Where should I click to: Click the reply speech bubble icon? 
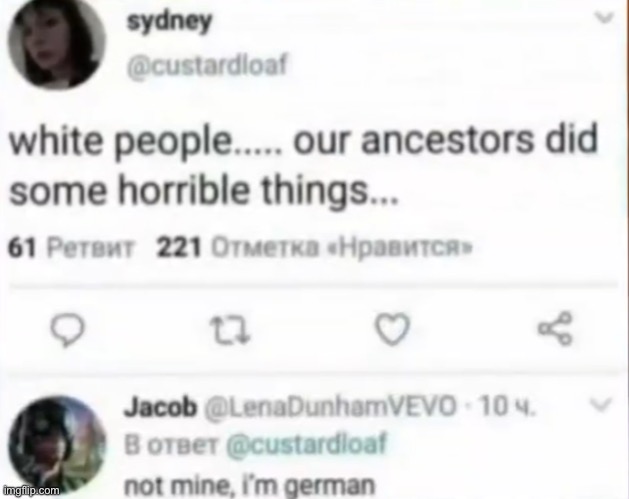[67, 331]
